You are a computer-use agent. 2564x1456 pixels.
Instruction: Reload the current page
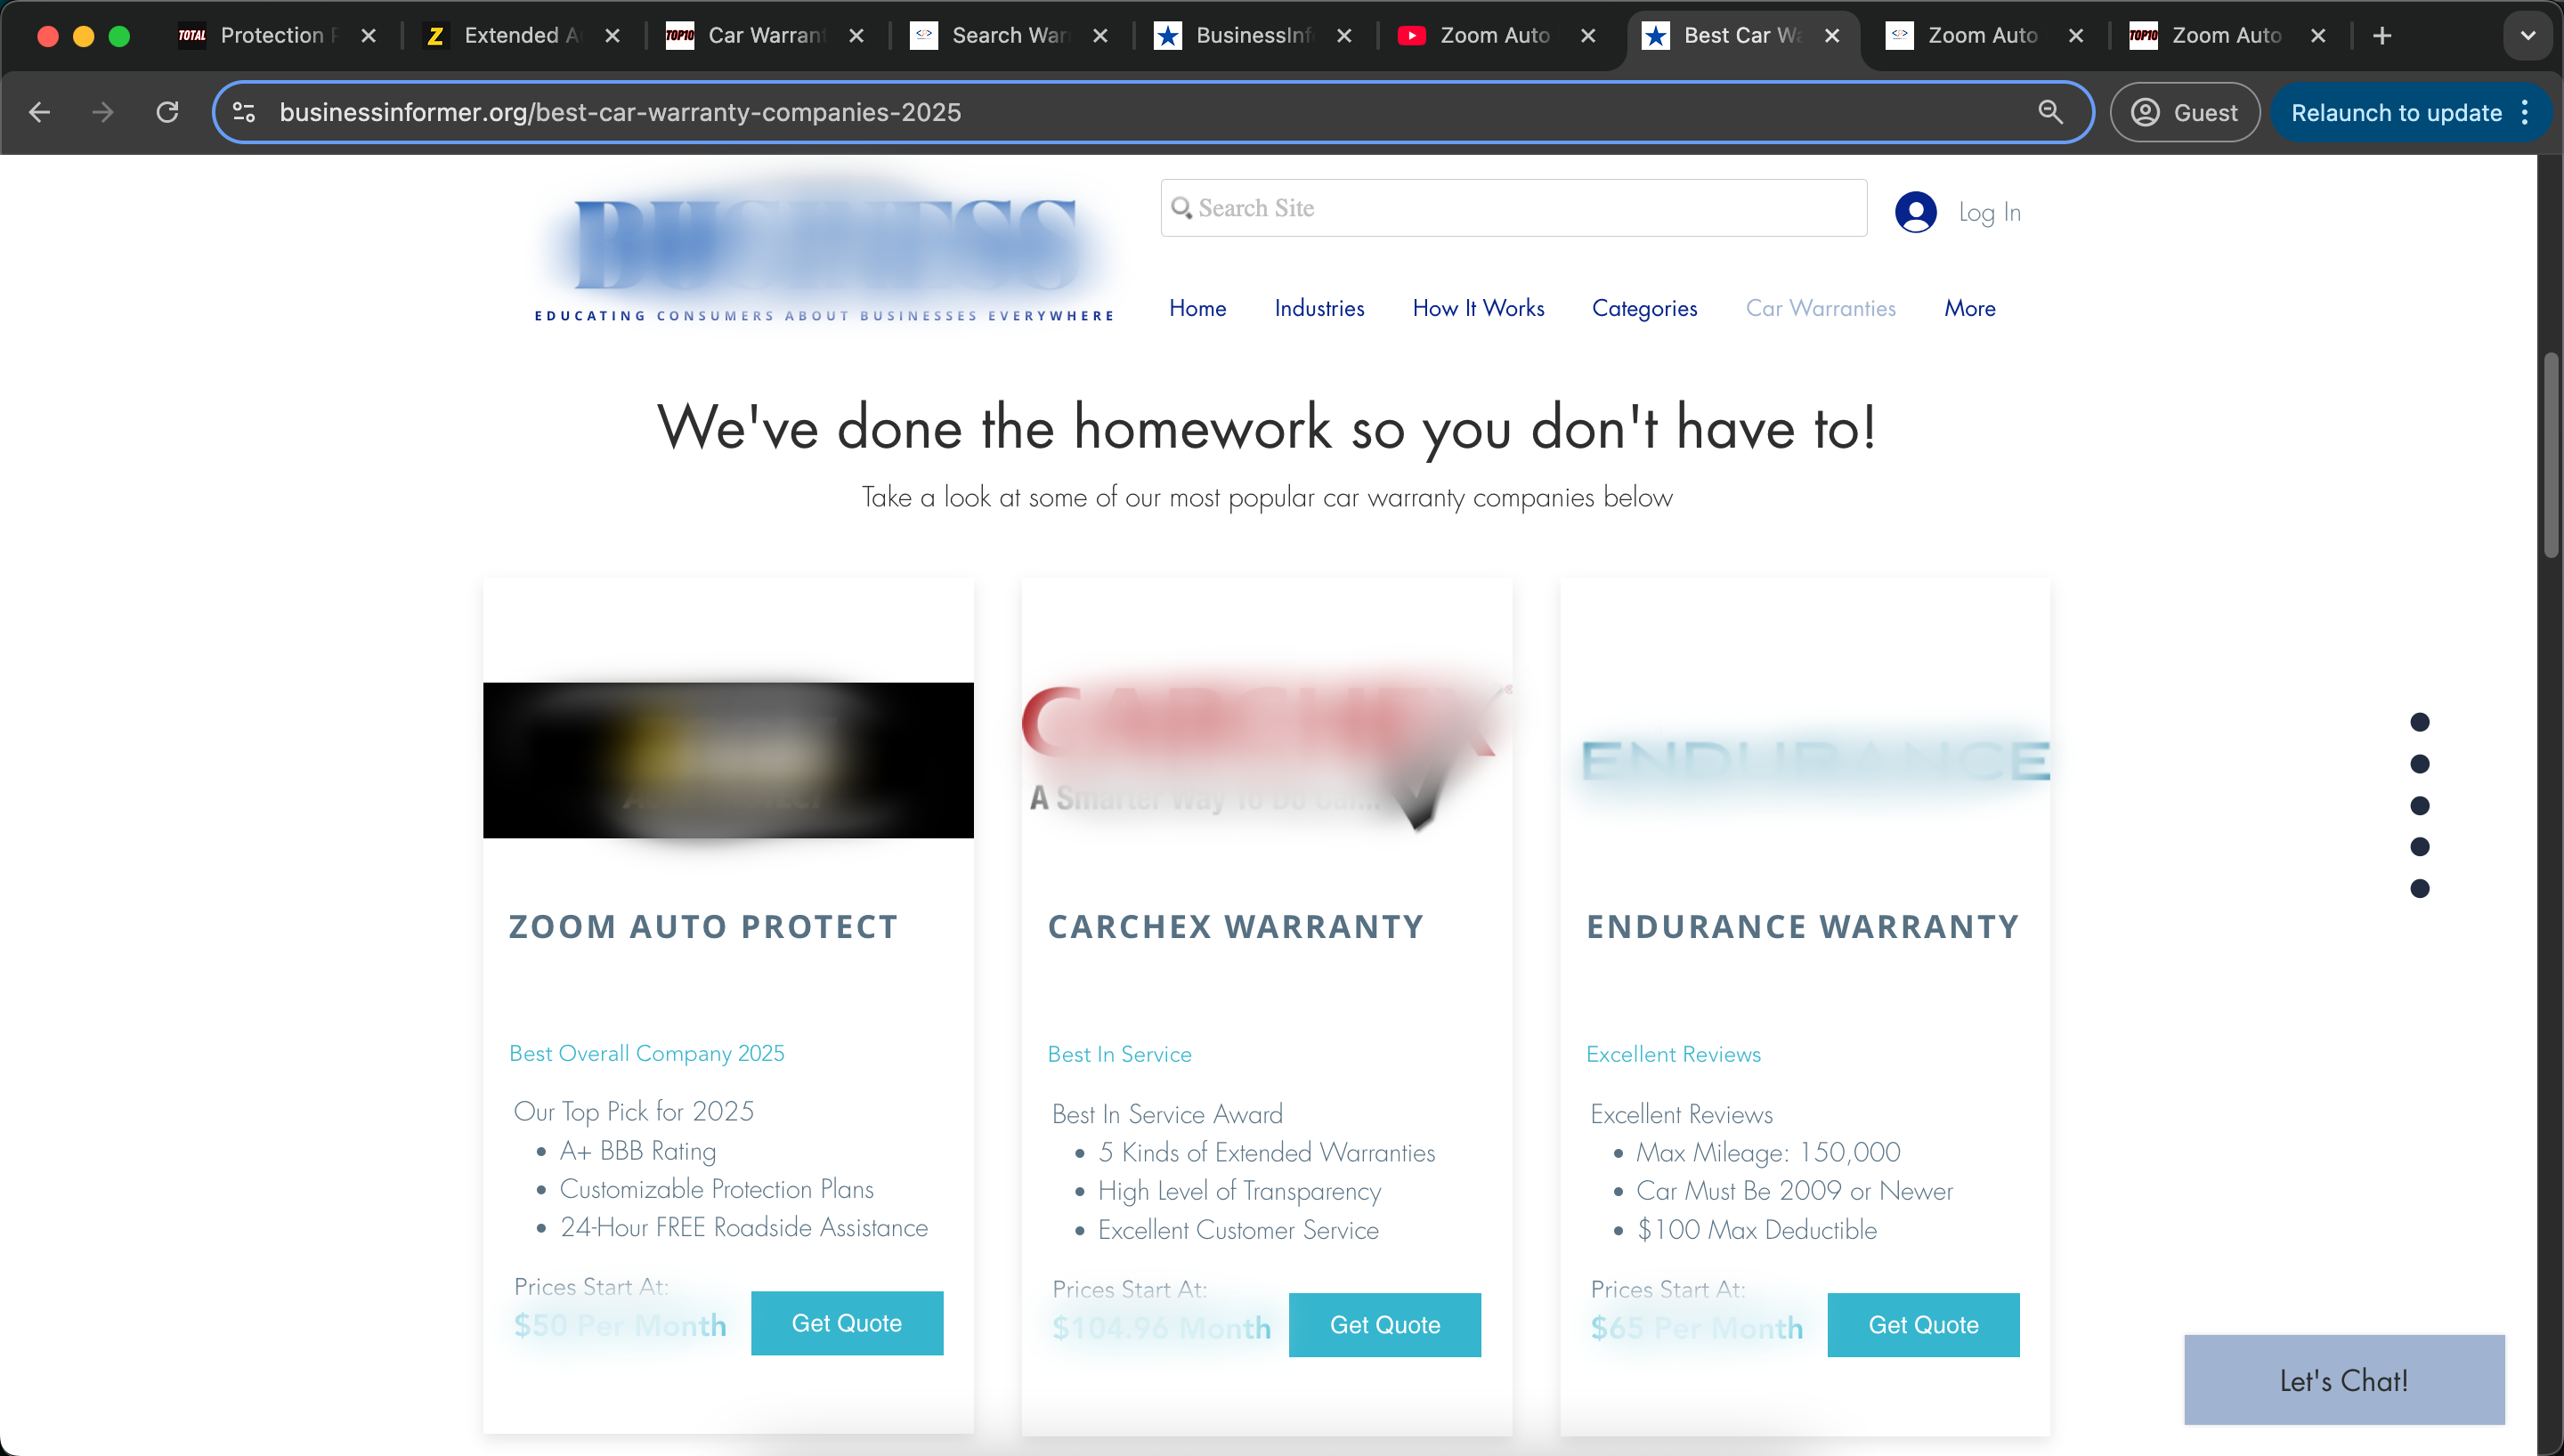168,112
